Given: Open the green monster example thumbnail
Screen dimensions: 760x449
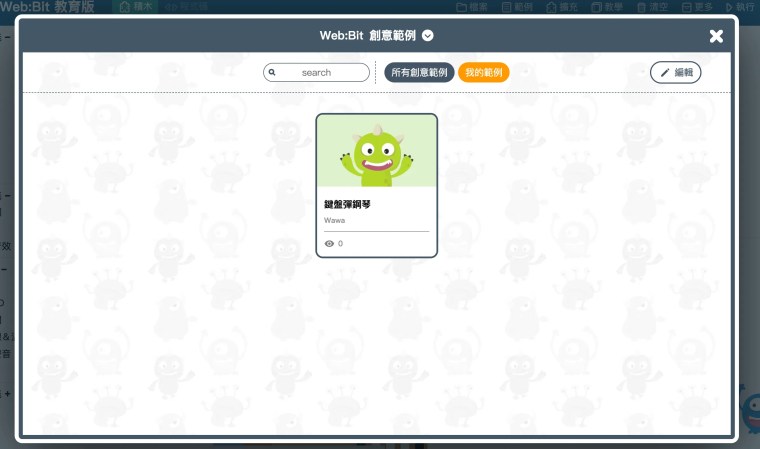Looking at the screenshot, I should tap(377, 151).
